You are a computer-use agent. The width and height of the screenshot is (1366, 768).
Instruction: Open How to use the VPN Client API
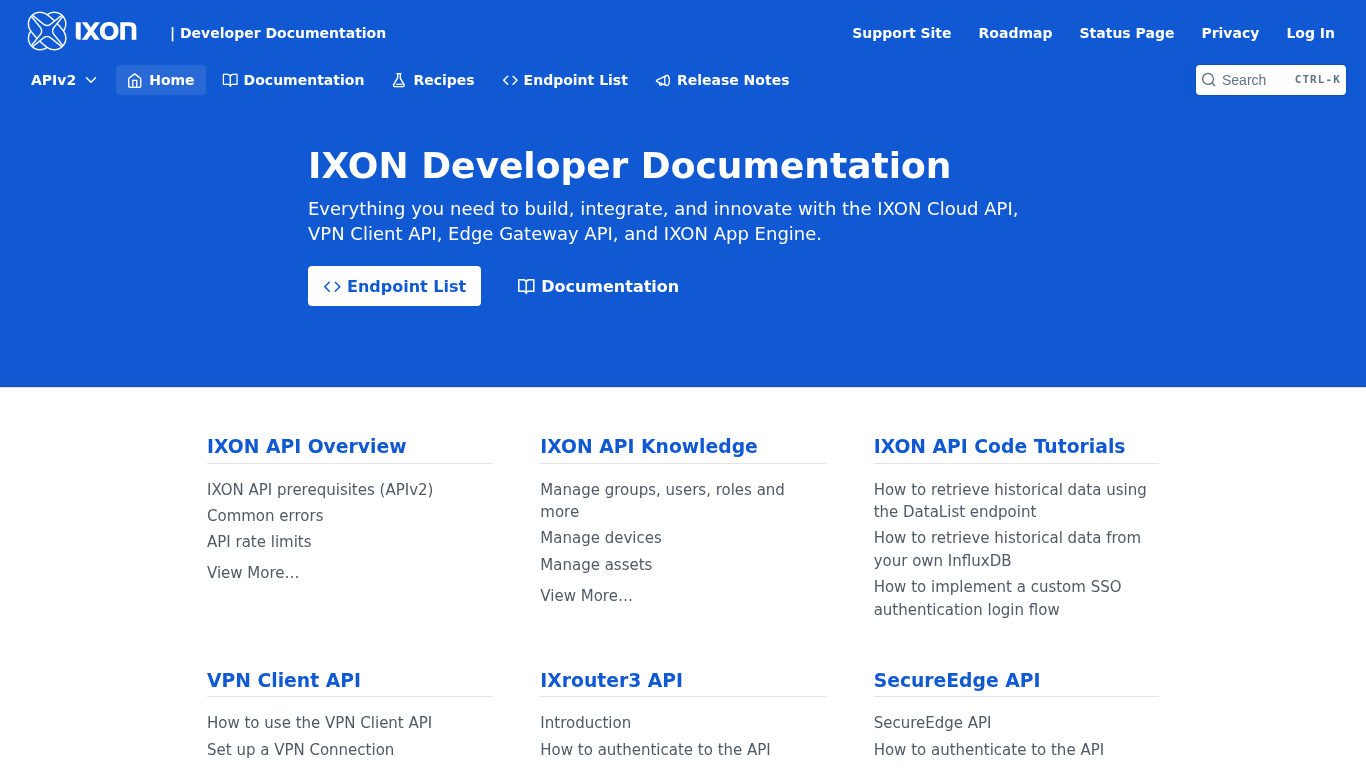(x=319, y=723)
